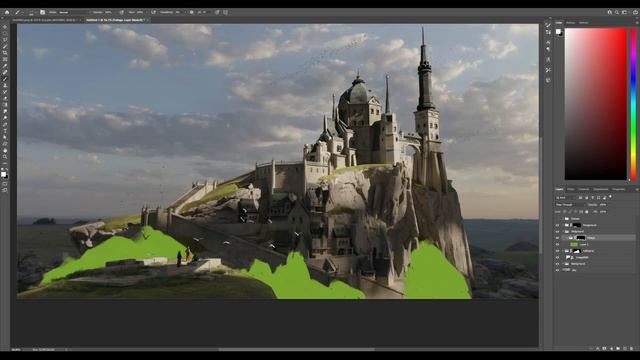
Task: Collapse the Midground group chevron
Action: pos(563,231)
